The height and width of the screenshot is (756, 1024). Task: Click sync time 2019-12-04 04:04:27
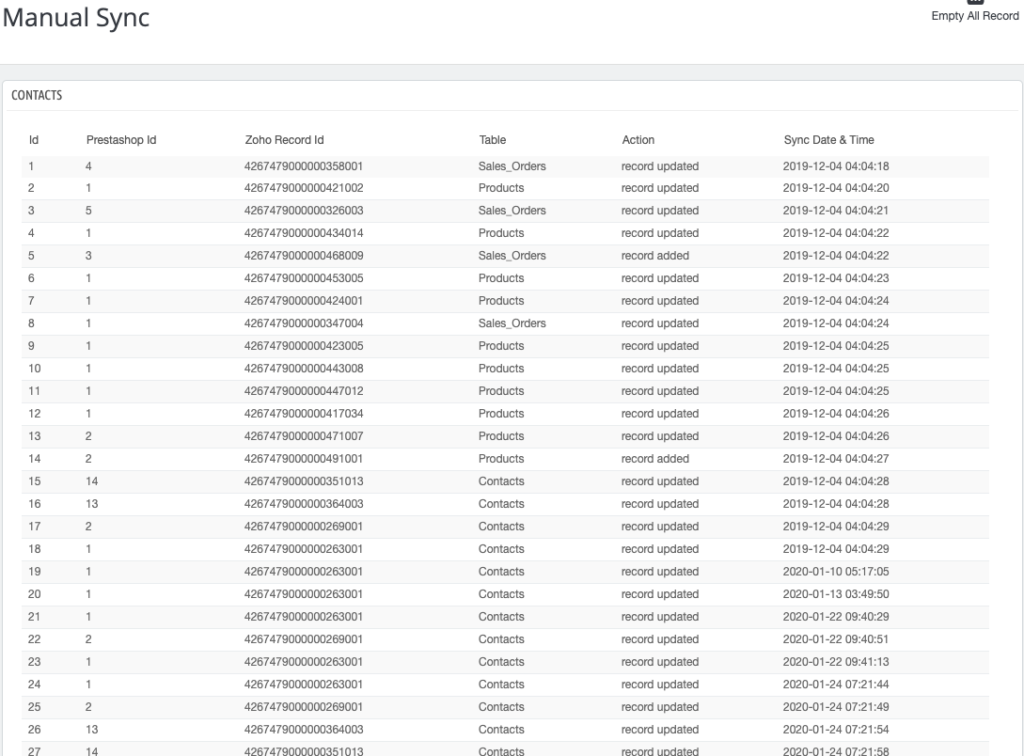[836, 458]
